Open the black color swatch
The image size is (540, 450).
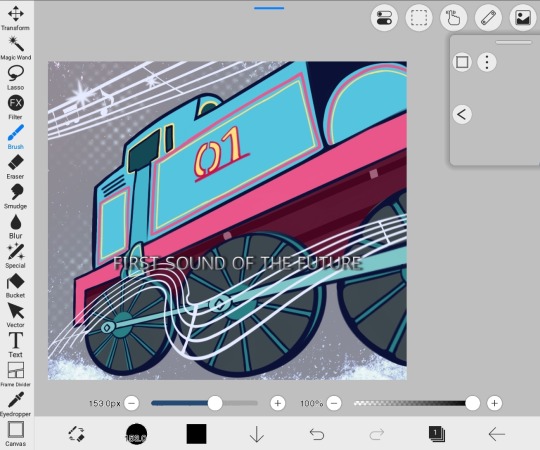tap(196, 434)
